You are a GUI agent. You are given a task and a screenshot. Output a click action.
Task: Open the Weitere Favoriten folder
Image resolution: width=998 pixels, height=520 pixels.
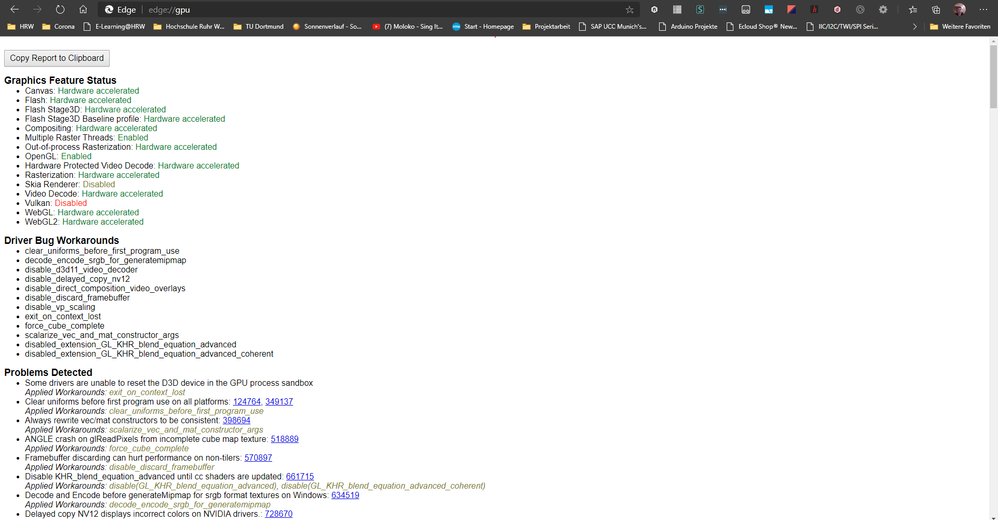pyautogui.click(x=960, y=27)
